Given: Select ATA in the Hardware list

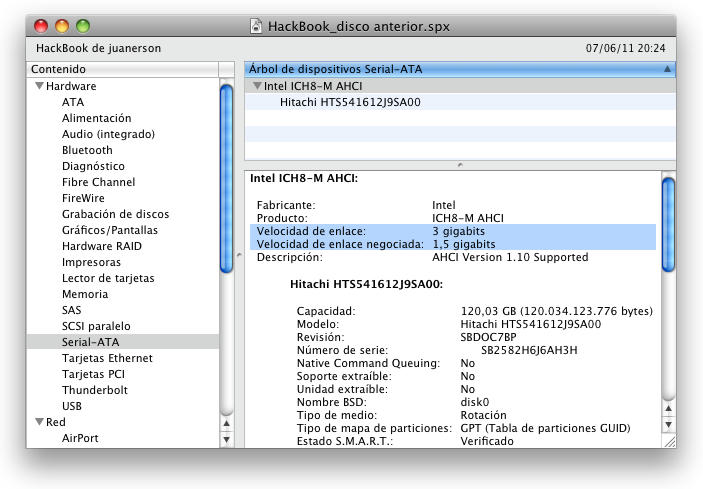Looking at the screenshot, I should 73,102.
